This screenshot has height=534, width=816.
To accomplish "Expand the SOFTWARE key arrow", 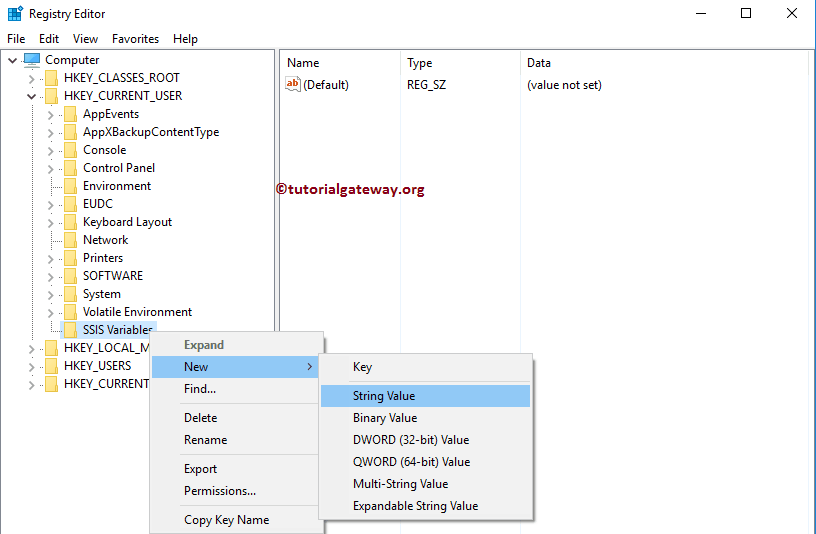I will point(50,276).
